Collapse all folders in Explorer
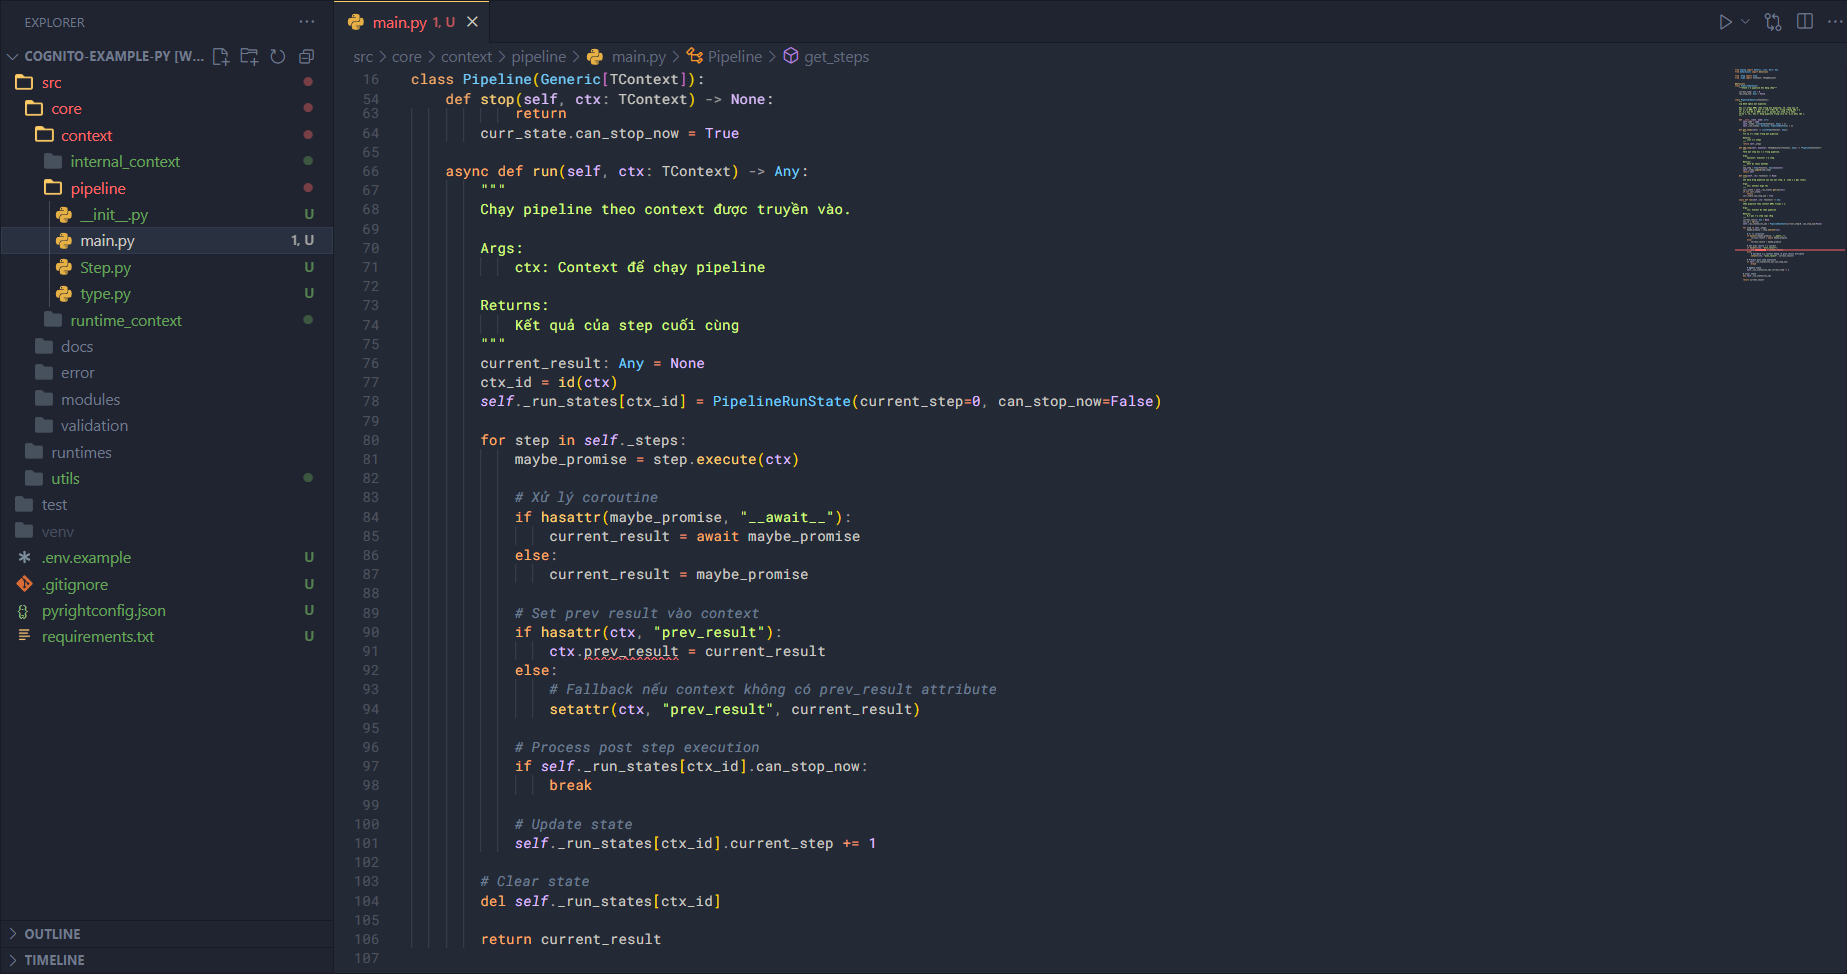 pyautogui.click(x=306, y=57)
